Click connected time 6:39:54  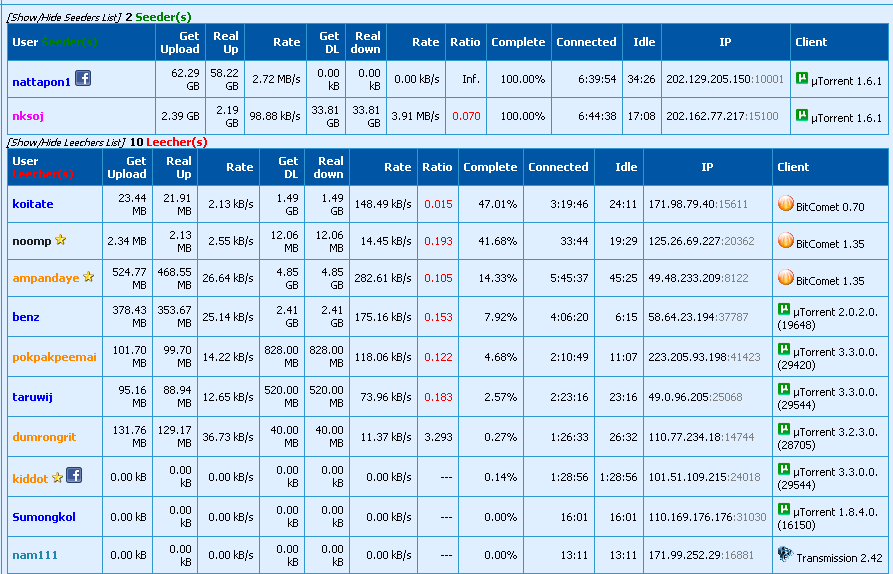coord(597,79)
